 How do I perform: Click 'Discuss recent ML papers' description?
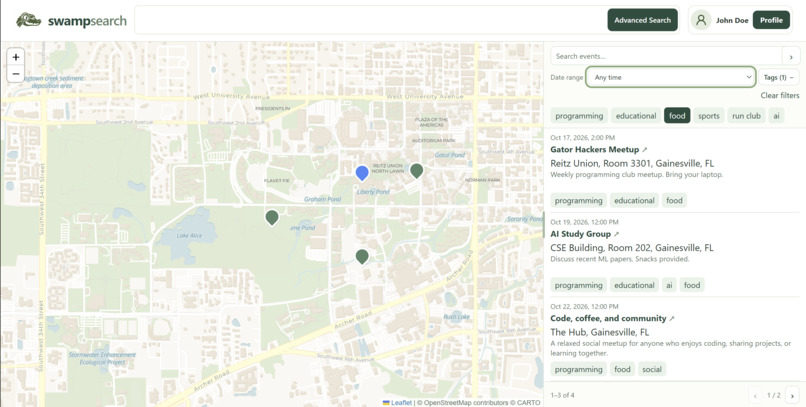click(619, 259)
